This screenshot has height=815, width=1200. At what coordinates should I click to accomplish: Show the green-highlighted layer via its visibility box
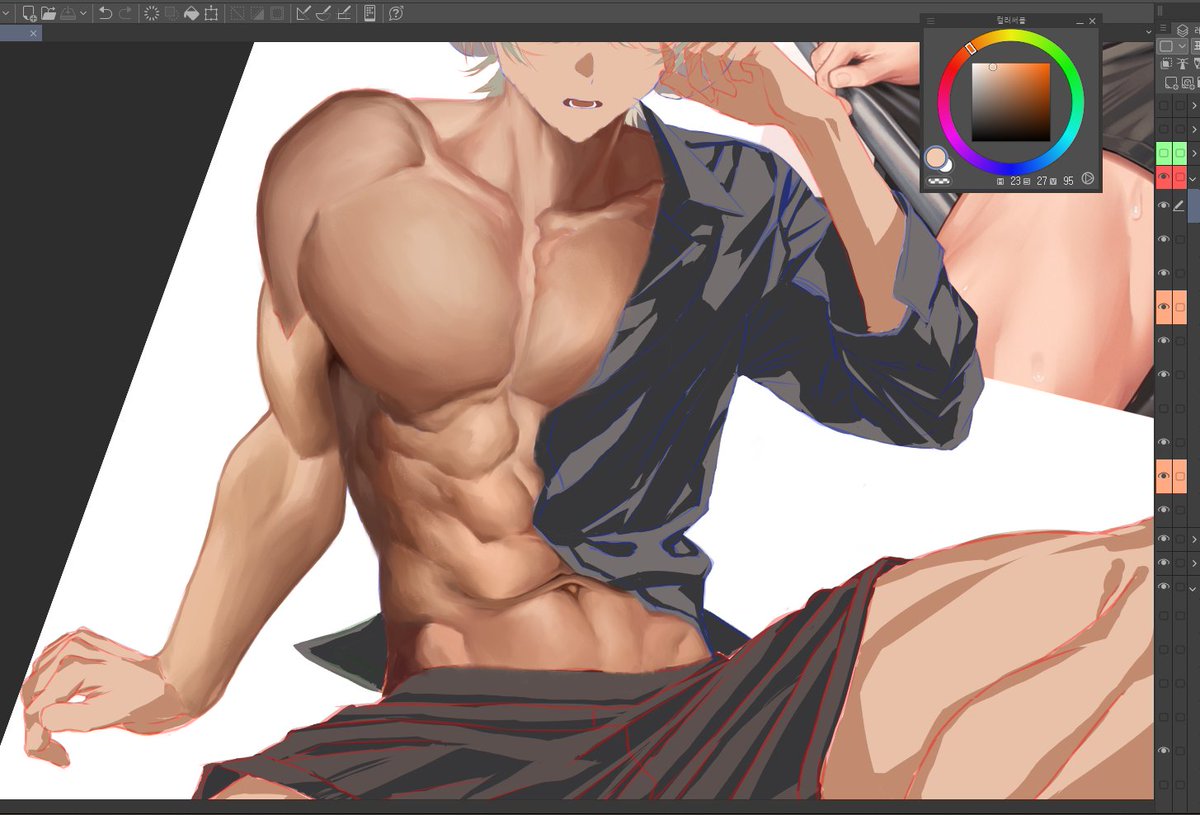1163,153
